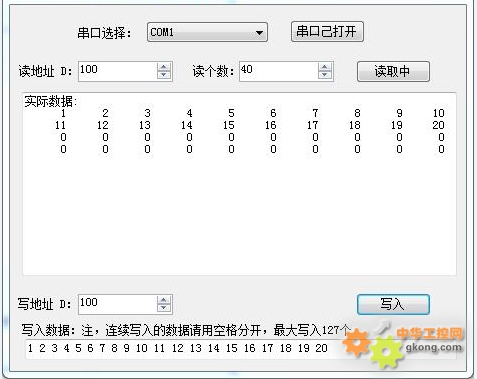This screenshot has height=379, width=477.
Task: Click data value 10 in first row
Action: 439,113
